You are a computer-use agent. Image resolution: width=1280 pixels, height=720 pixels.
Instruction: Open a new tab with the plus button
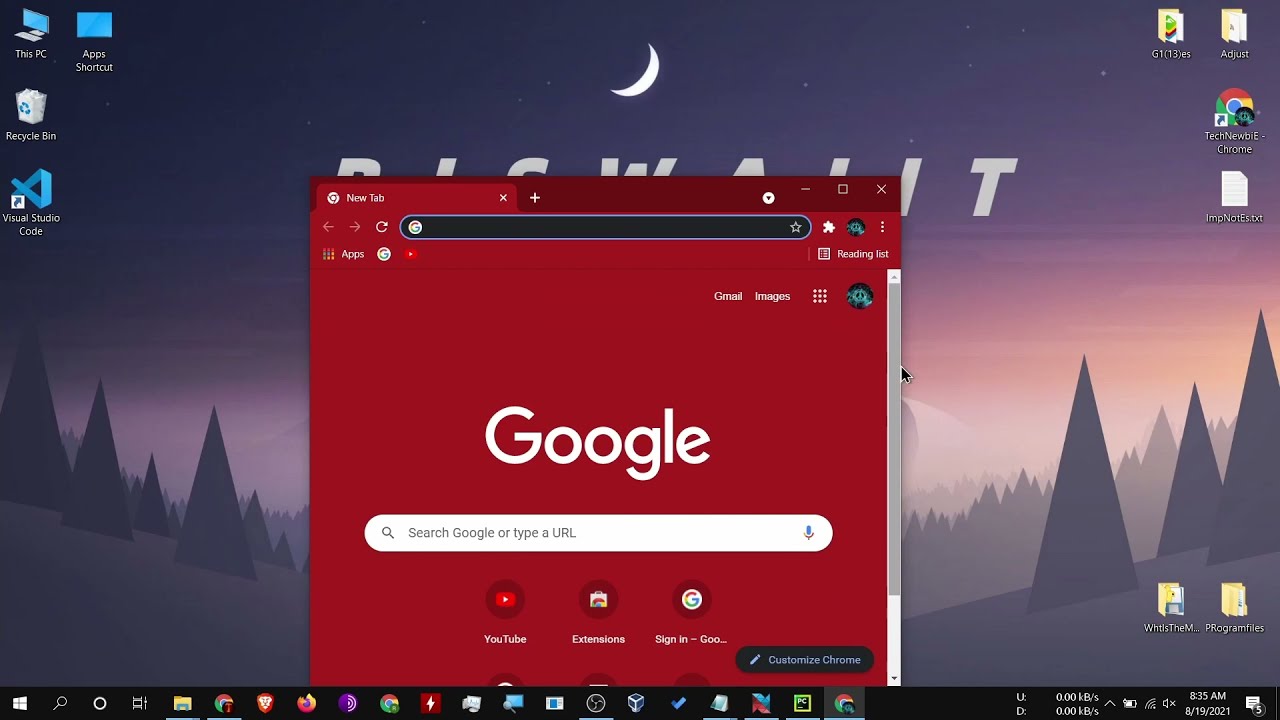coord(535,198)
